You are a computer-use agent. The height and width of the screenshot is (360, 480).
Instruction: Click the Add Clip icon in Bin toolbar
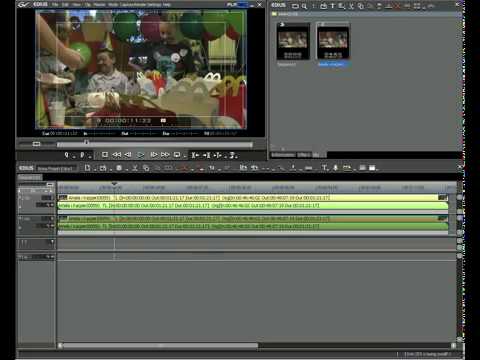323,6
